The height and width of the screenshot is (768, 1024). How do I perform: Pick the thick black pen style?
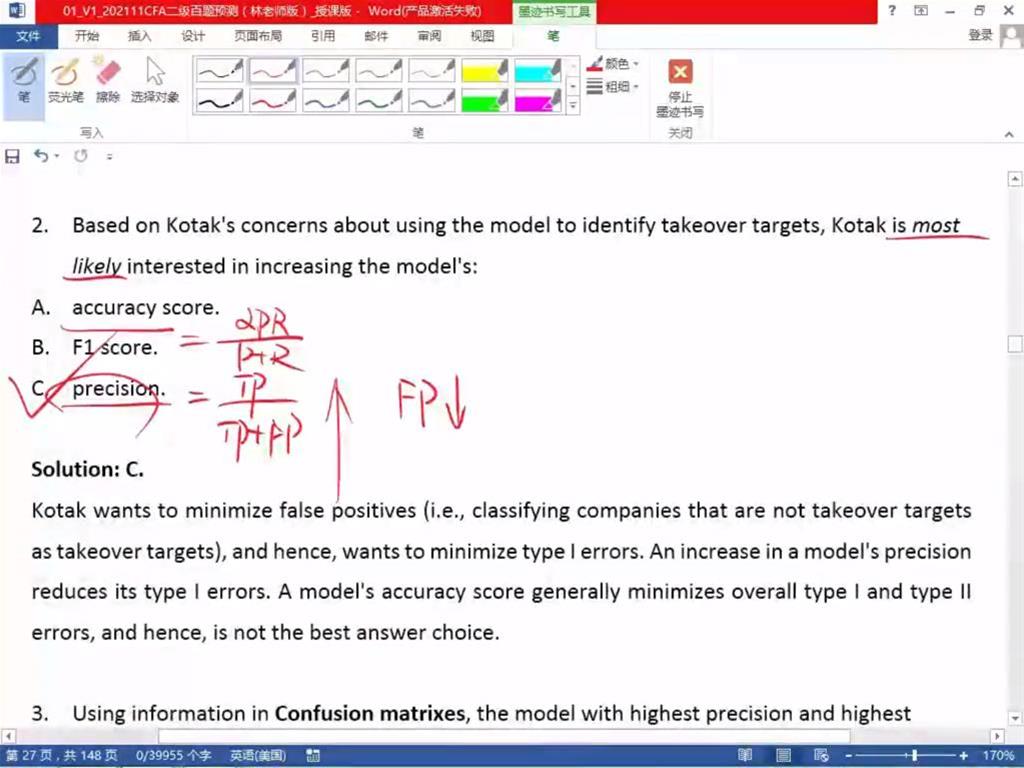point(219,101)
